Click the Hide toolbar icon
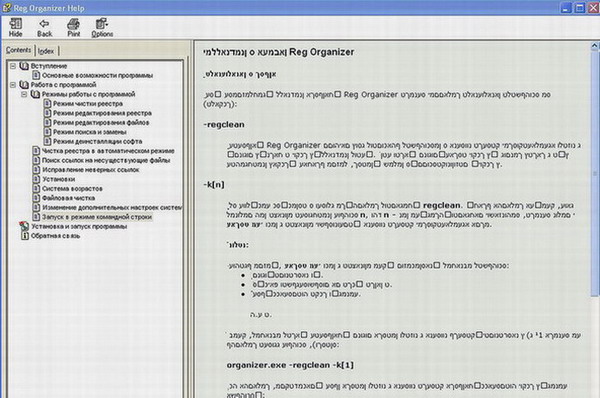This screenshot has width=600, height=398. (15, 24)
